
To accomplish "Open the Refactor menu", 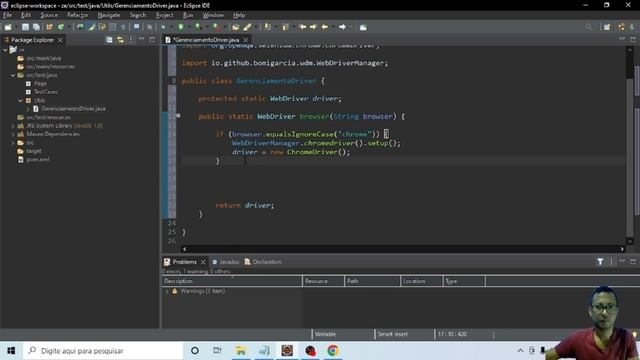I will tap(78, 15).
